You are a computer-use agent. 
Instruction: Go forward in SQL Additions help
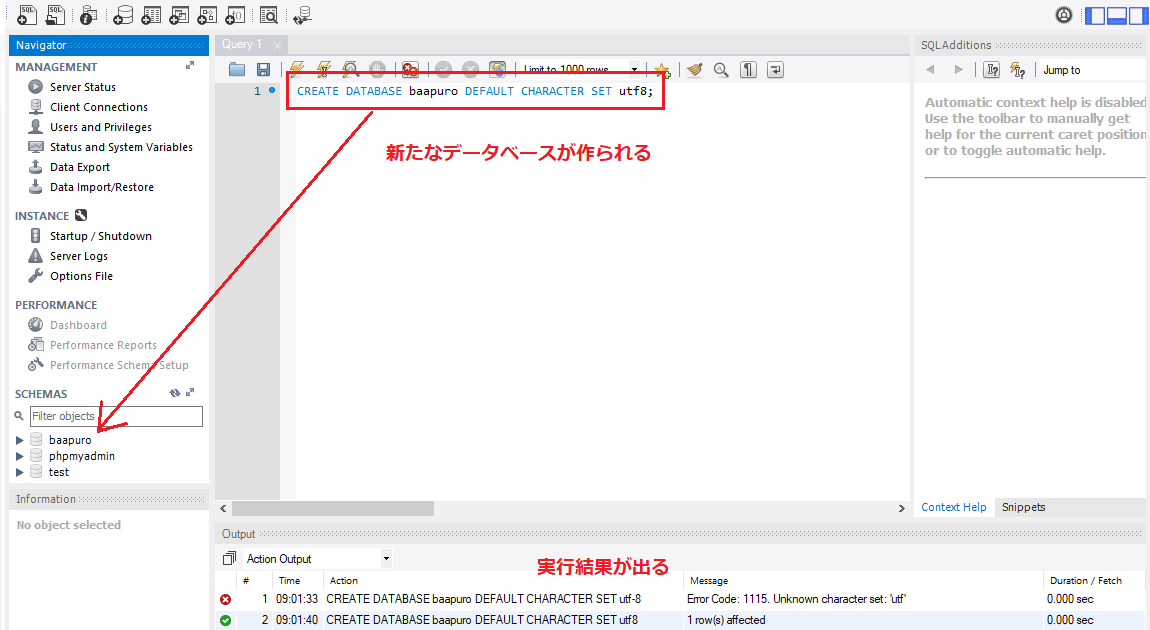tap(958, 70)
